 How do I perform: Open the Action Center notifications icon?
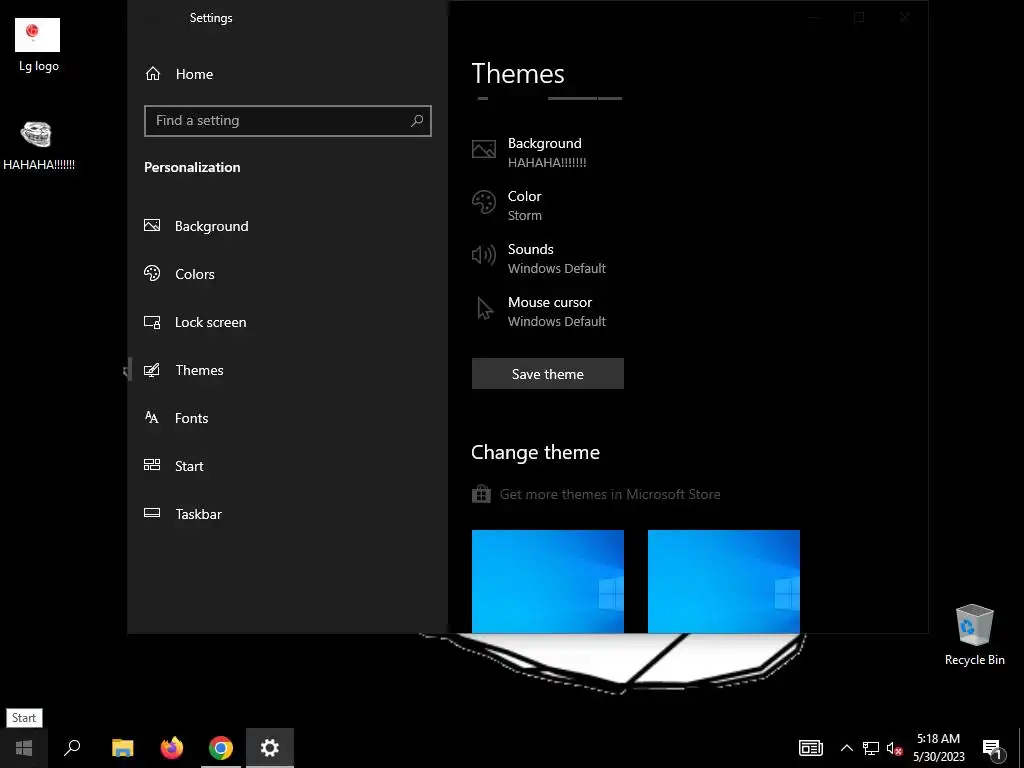coord(992,748)
